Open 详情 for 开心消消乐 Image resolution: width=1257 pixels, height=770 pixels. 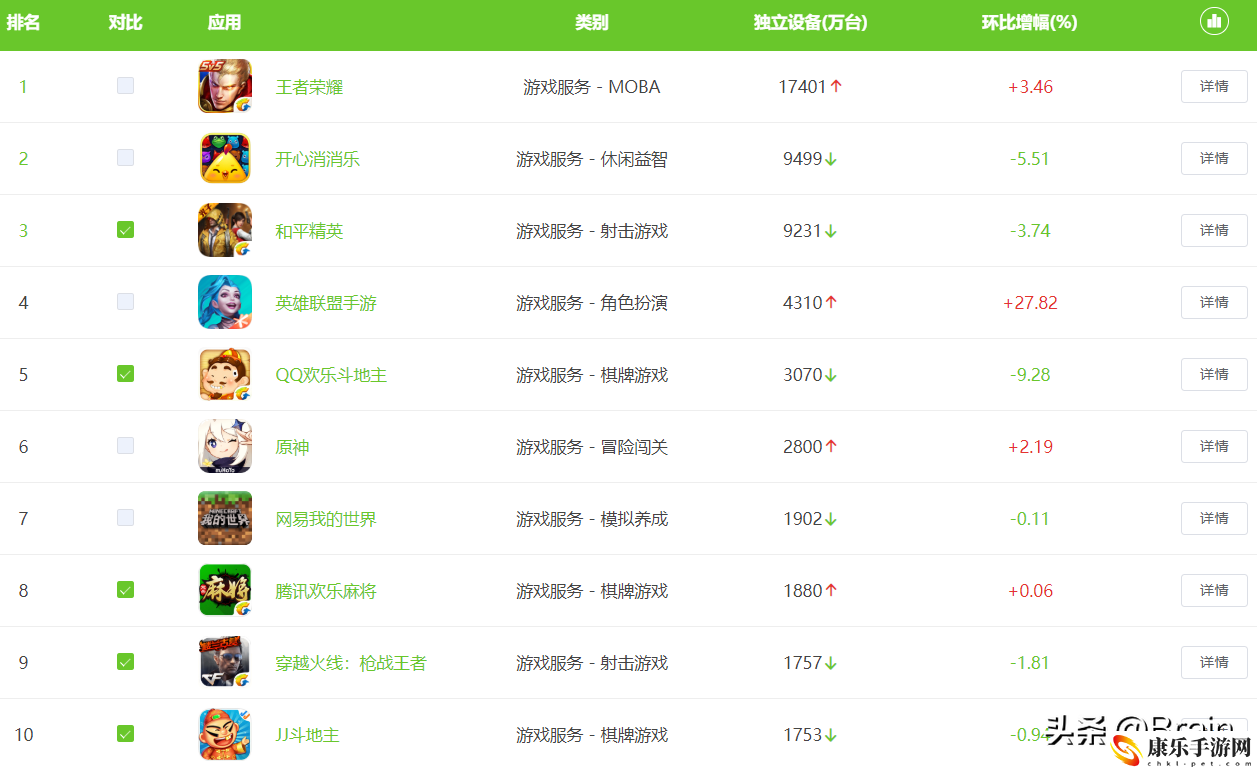pos(1214,158)
